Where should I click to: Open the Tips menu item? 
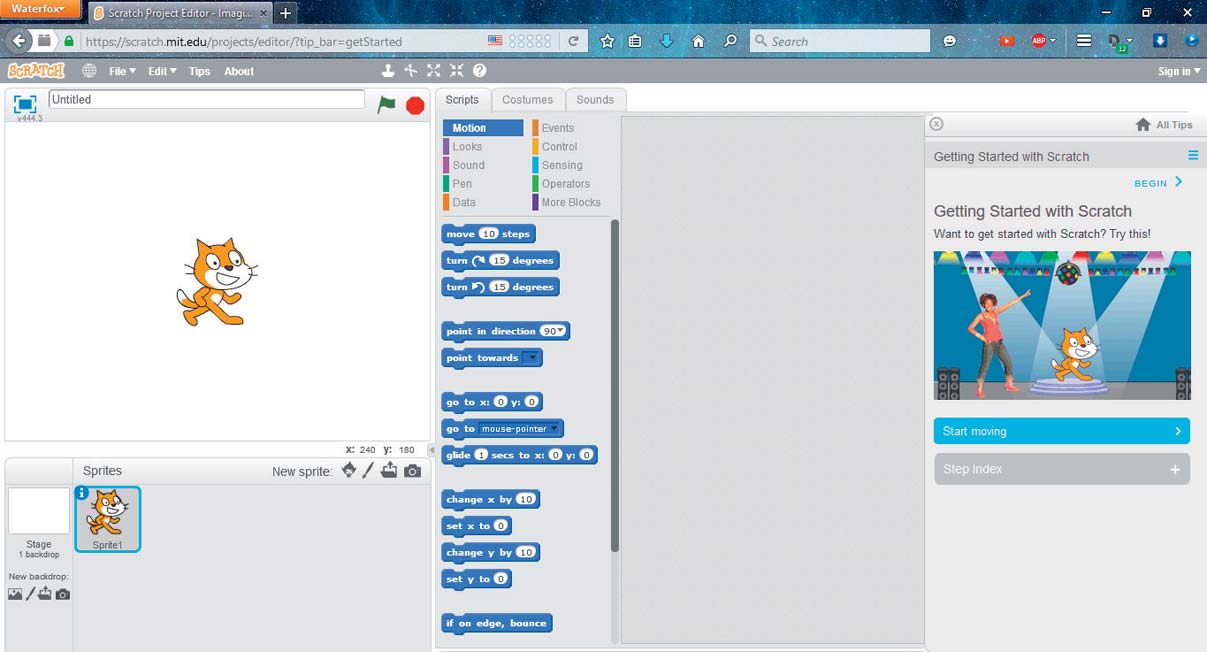coord(200,71)
